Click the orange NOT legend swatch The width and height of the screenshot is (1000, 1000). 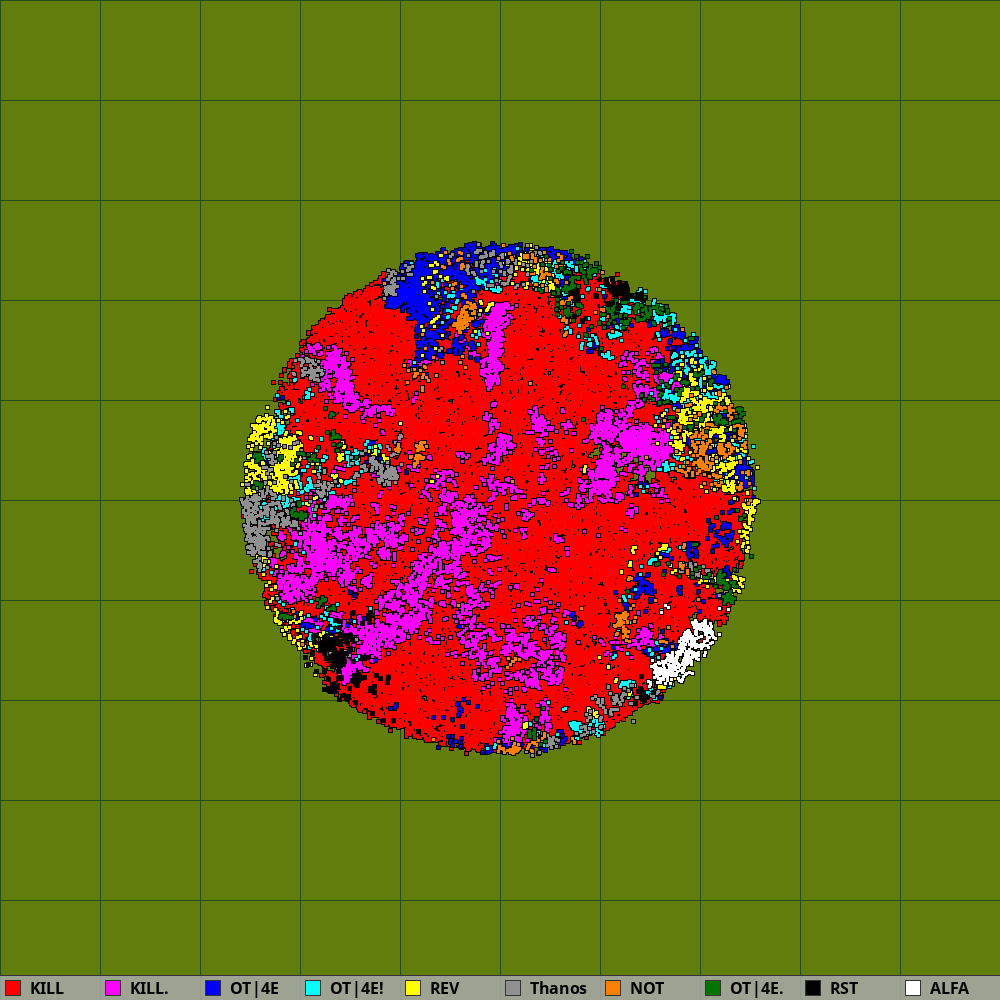pyautogui.click(x=613, y=988)
